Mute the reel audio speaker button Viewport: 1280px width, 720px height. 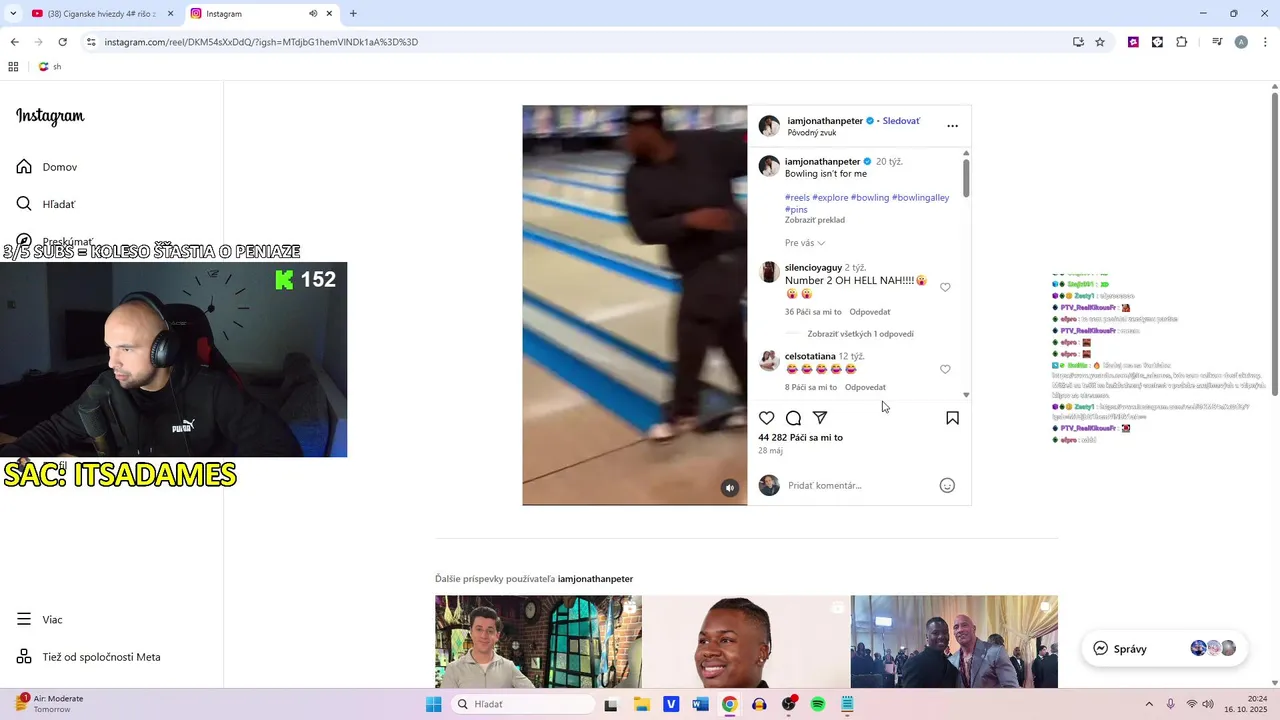[730, 488]
